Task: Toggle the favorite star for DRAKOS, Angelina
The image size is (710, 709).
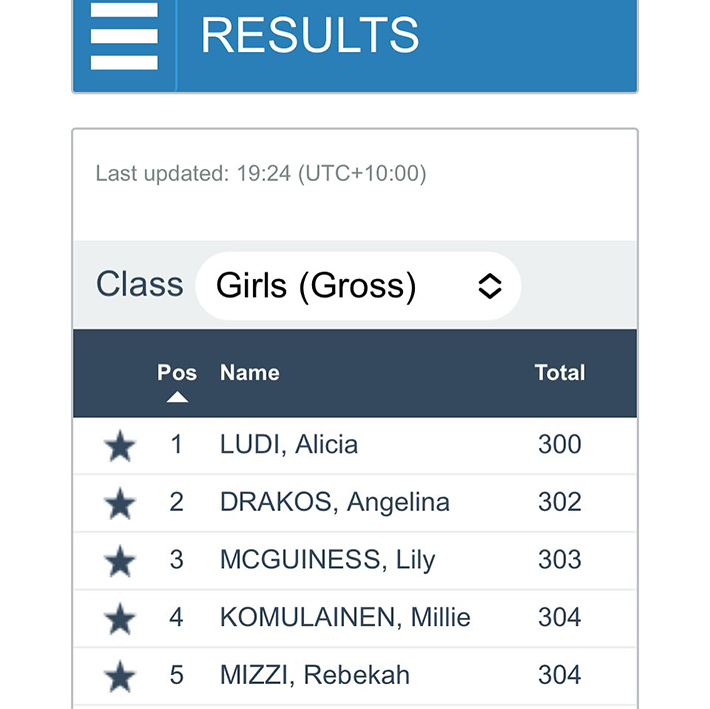Action: click(x=120, y=503)
